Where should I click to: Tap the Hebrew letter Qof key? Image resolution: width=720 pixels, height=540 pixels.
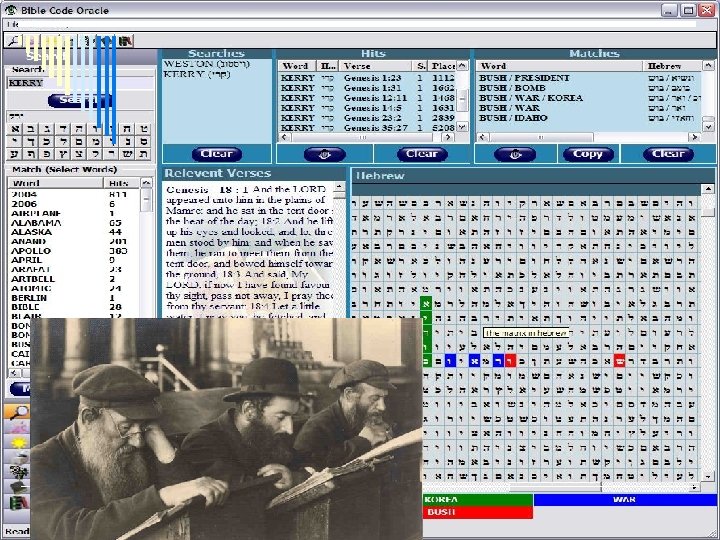pyautogui.click(x=96, y=154)
